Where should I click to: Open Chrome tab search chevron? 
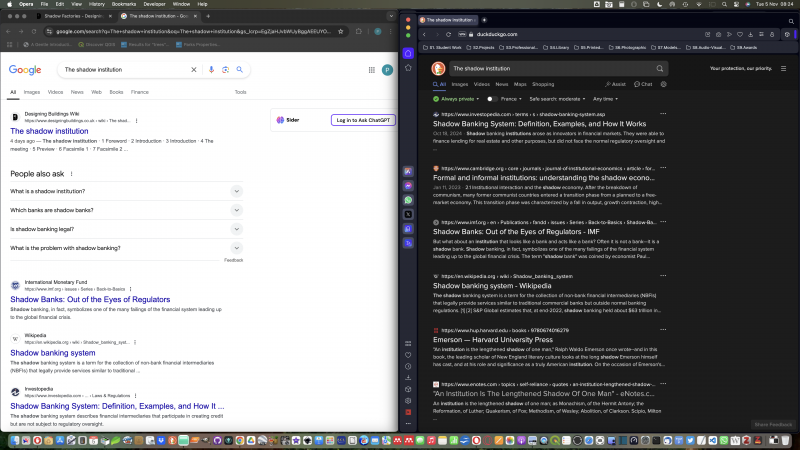(391, 16)
